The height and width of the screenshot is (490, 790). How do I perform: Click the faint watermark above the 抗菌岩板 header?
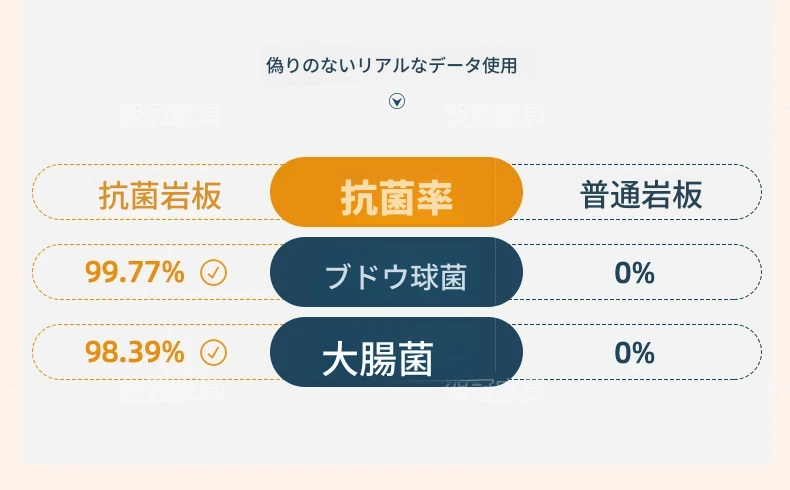click(171, 115)
